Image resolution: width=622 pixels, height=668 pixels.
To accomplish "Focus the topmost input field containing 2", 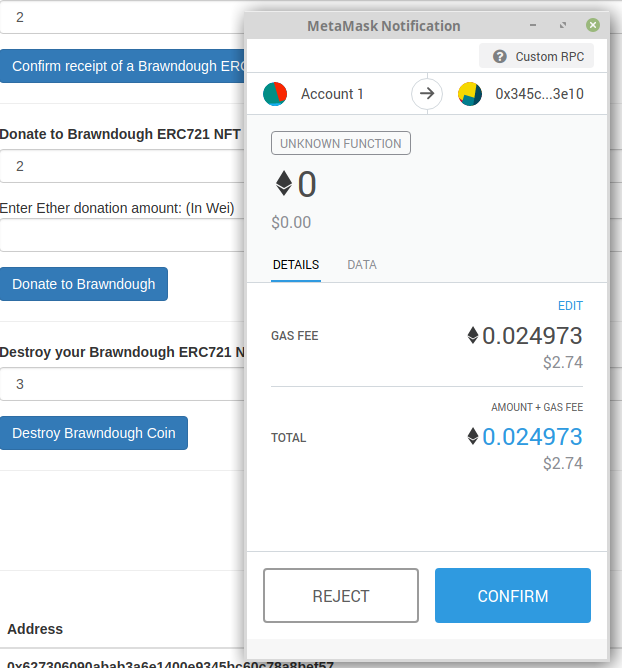I will point(123,17).
